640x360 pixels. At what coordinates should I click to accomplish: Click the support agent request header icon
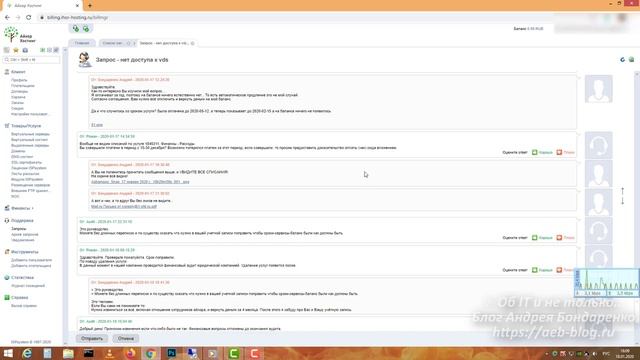click(84, 60)
